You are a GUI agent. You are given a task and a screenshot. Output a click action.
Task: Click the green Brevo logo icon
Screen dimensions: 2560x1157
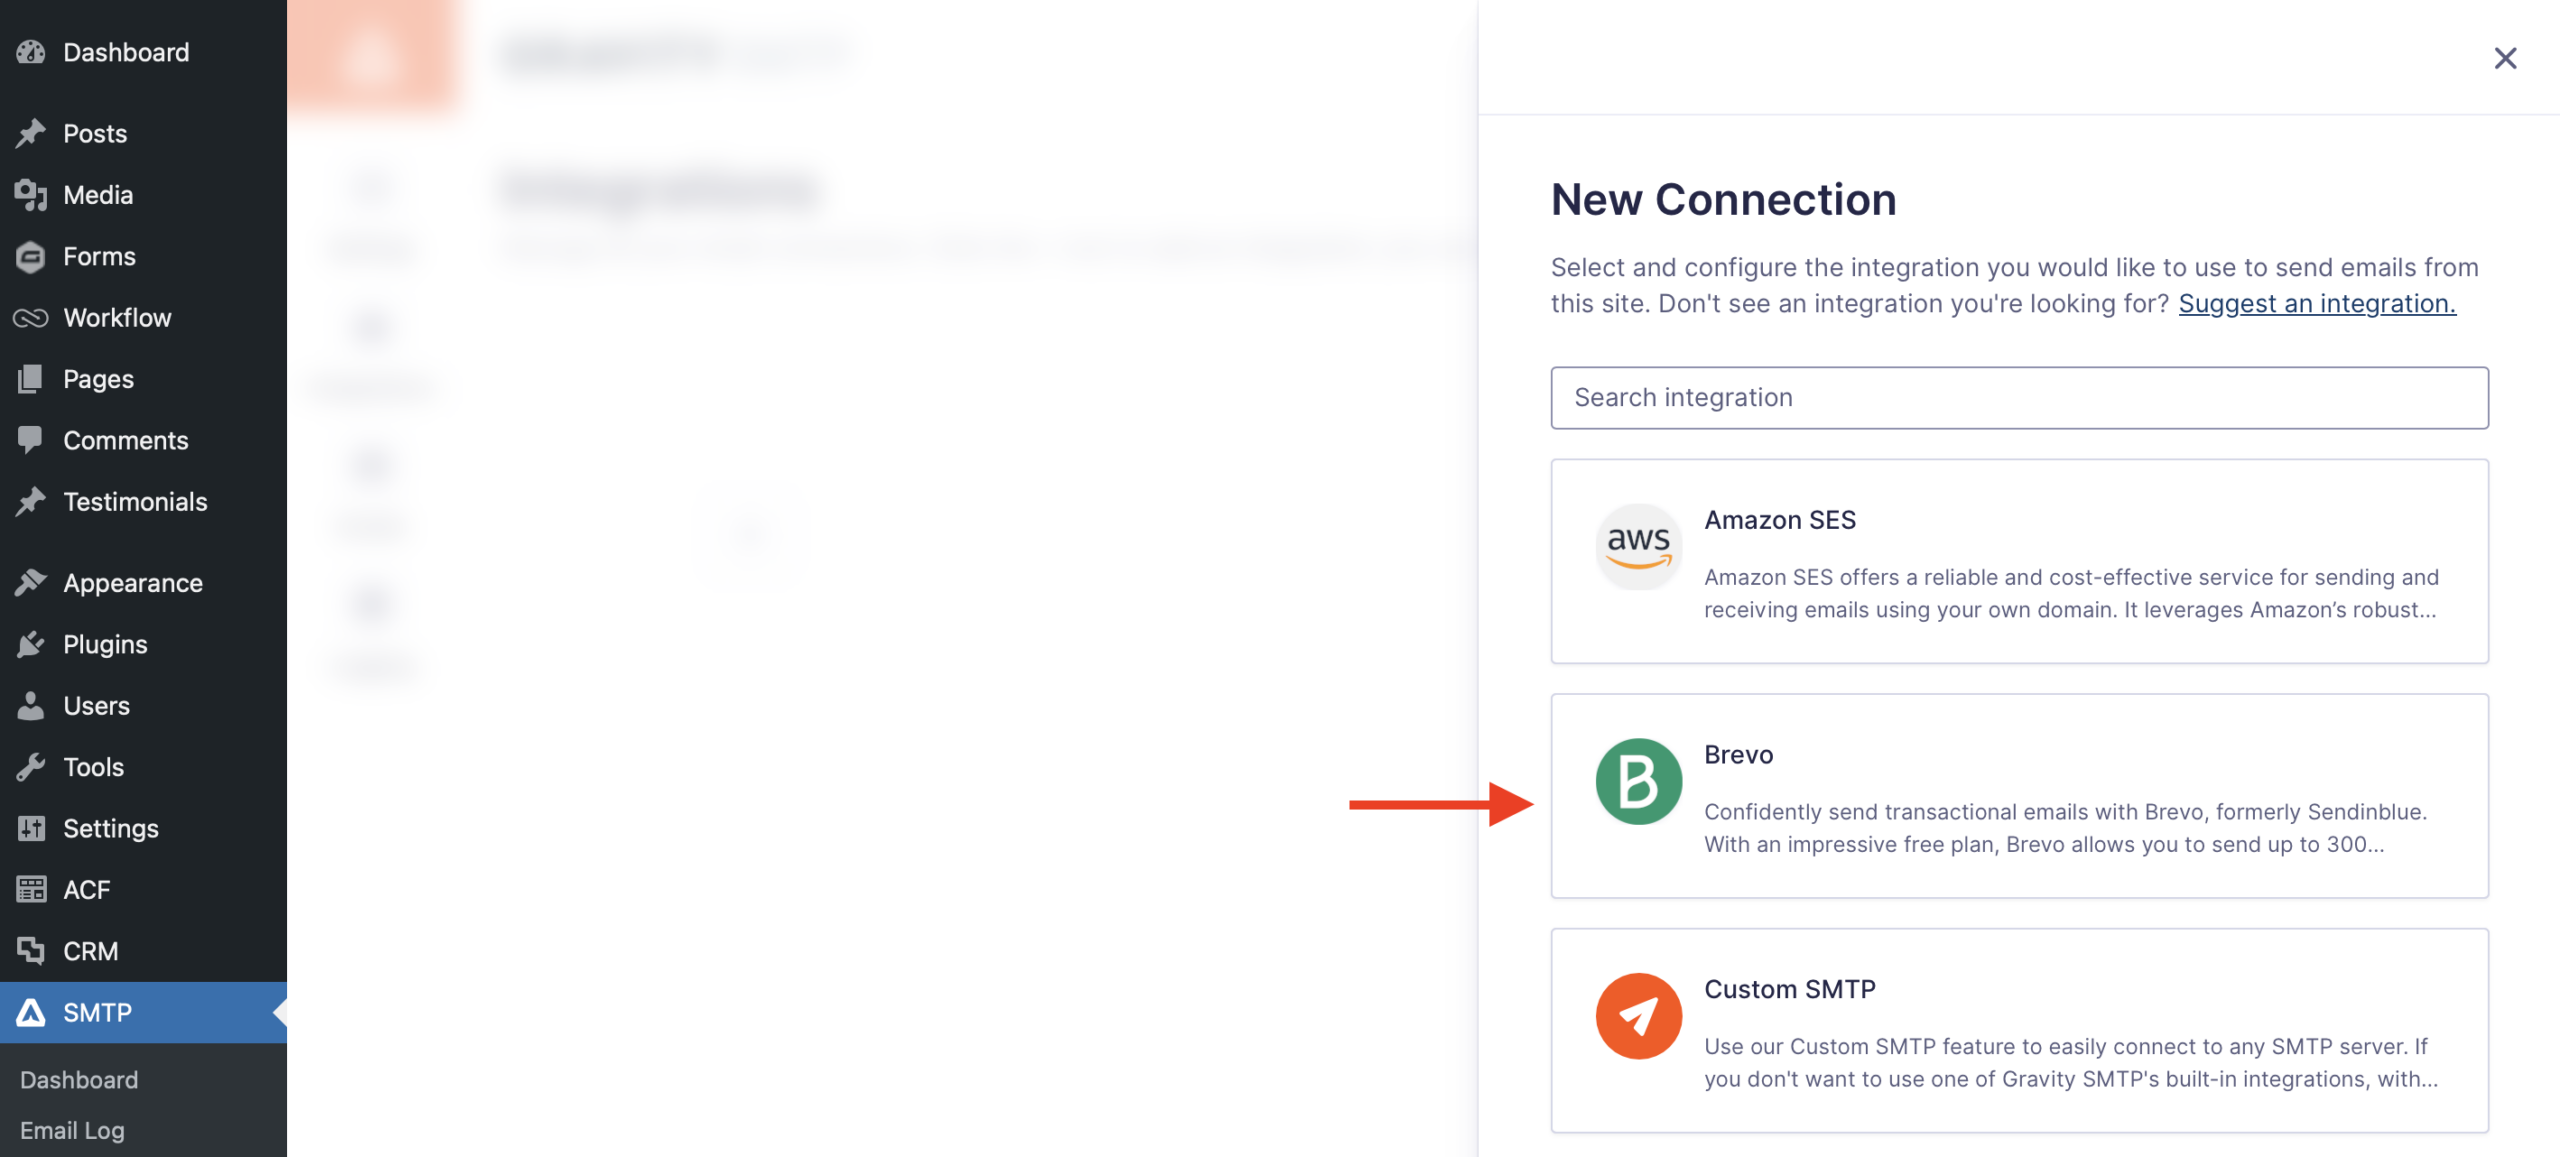[x=1638, y=781]
